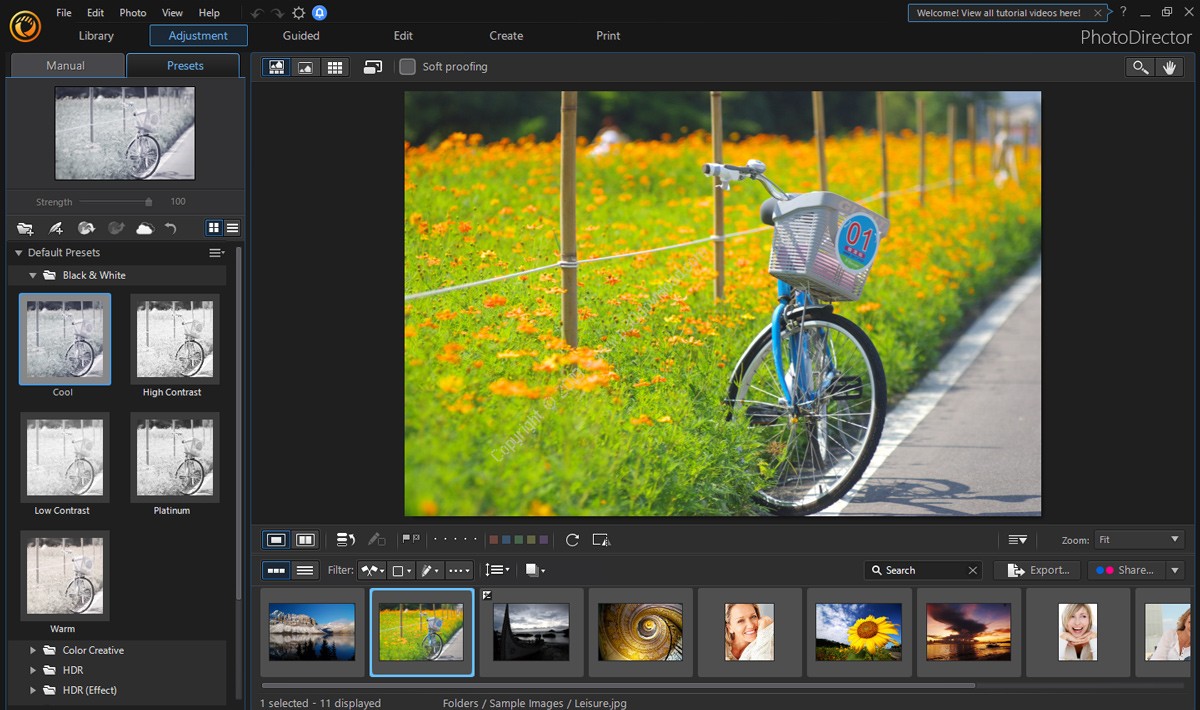The width and height of the screenshot is (1200, 710).
Task: Click the Export button
Action: [1037, 570]
